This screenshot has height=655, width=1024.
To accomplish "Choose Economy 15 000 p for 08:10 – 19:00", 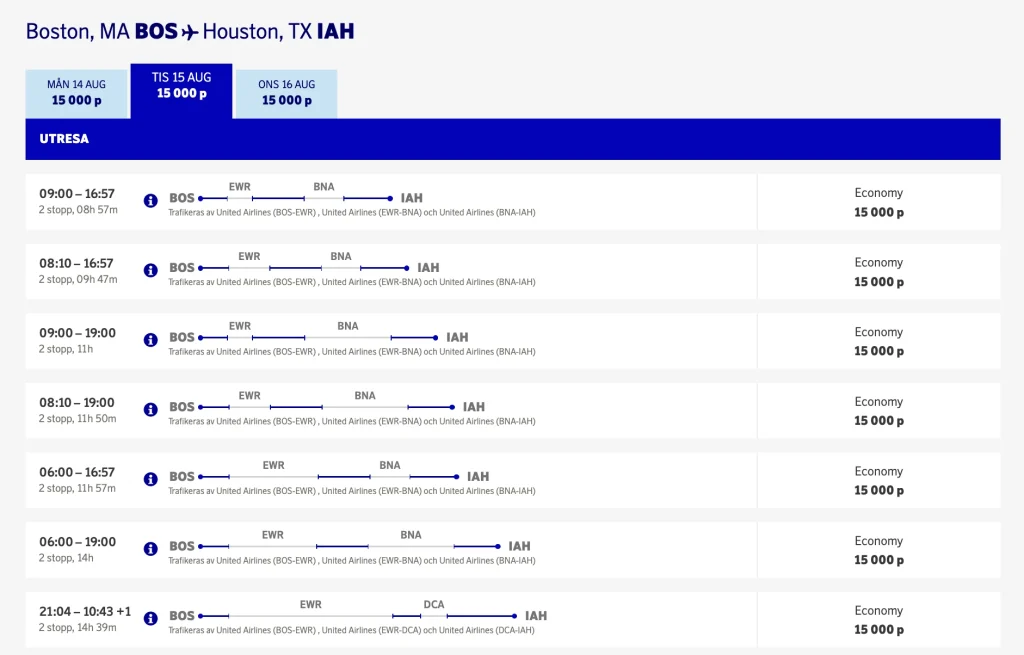I will tap(879, 411).
